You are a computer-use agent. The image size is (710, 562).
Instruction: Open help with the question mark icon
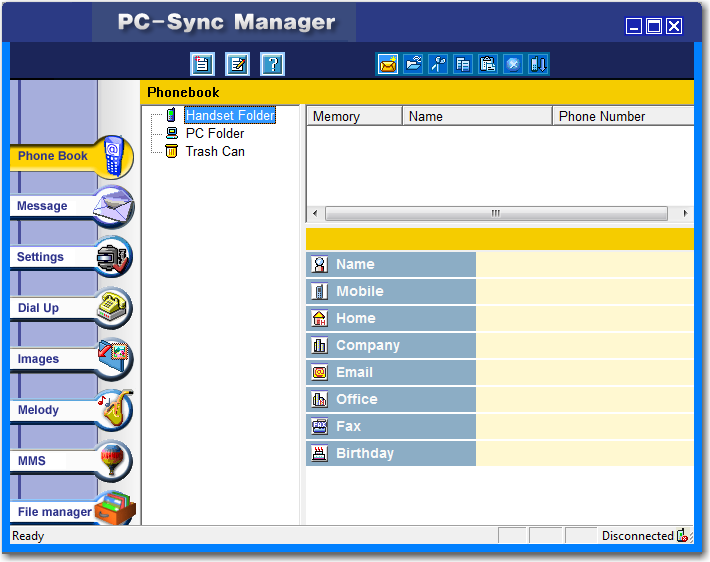272,65
